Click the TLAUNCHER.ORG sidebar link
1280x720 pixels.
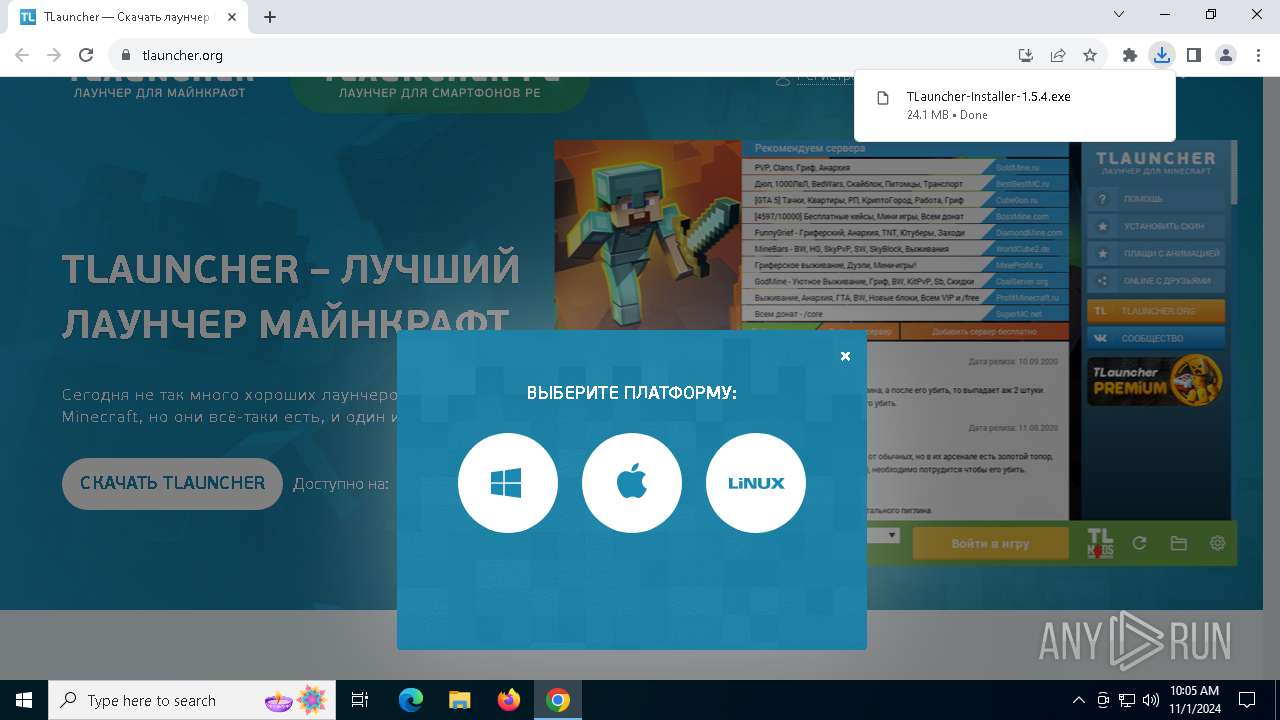click(1155, 311)
